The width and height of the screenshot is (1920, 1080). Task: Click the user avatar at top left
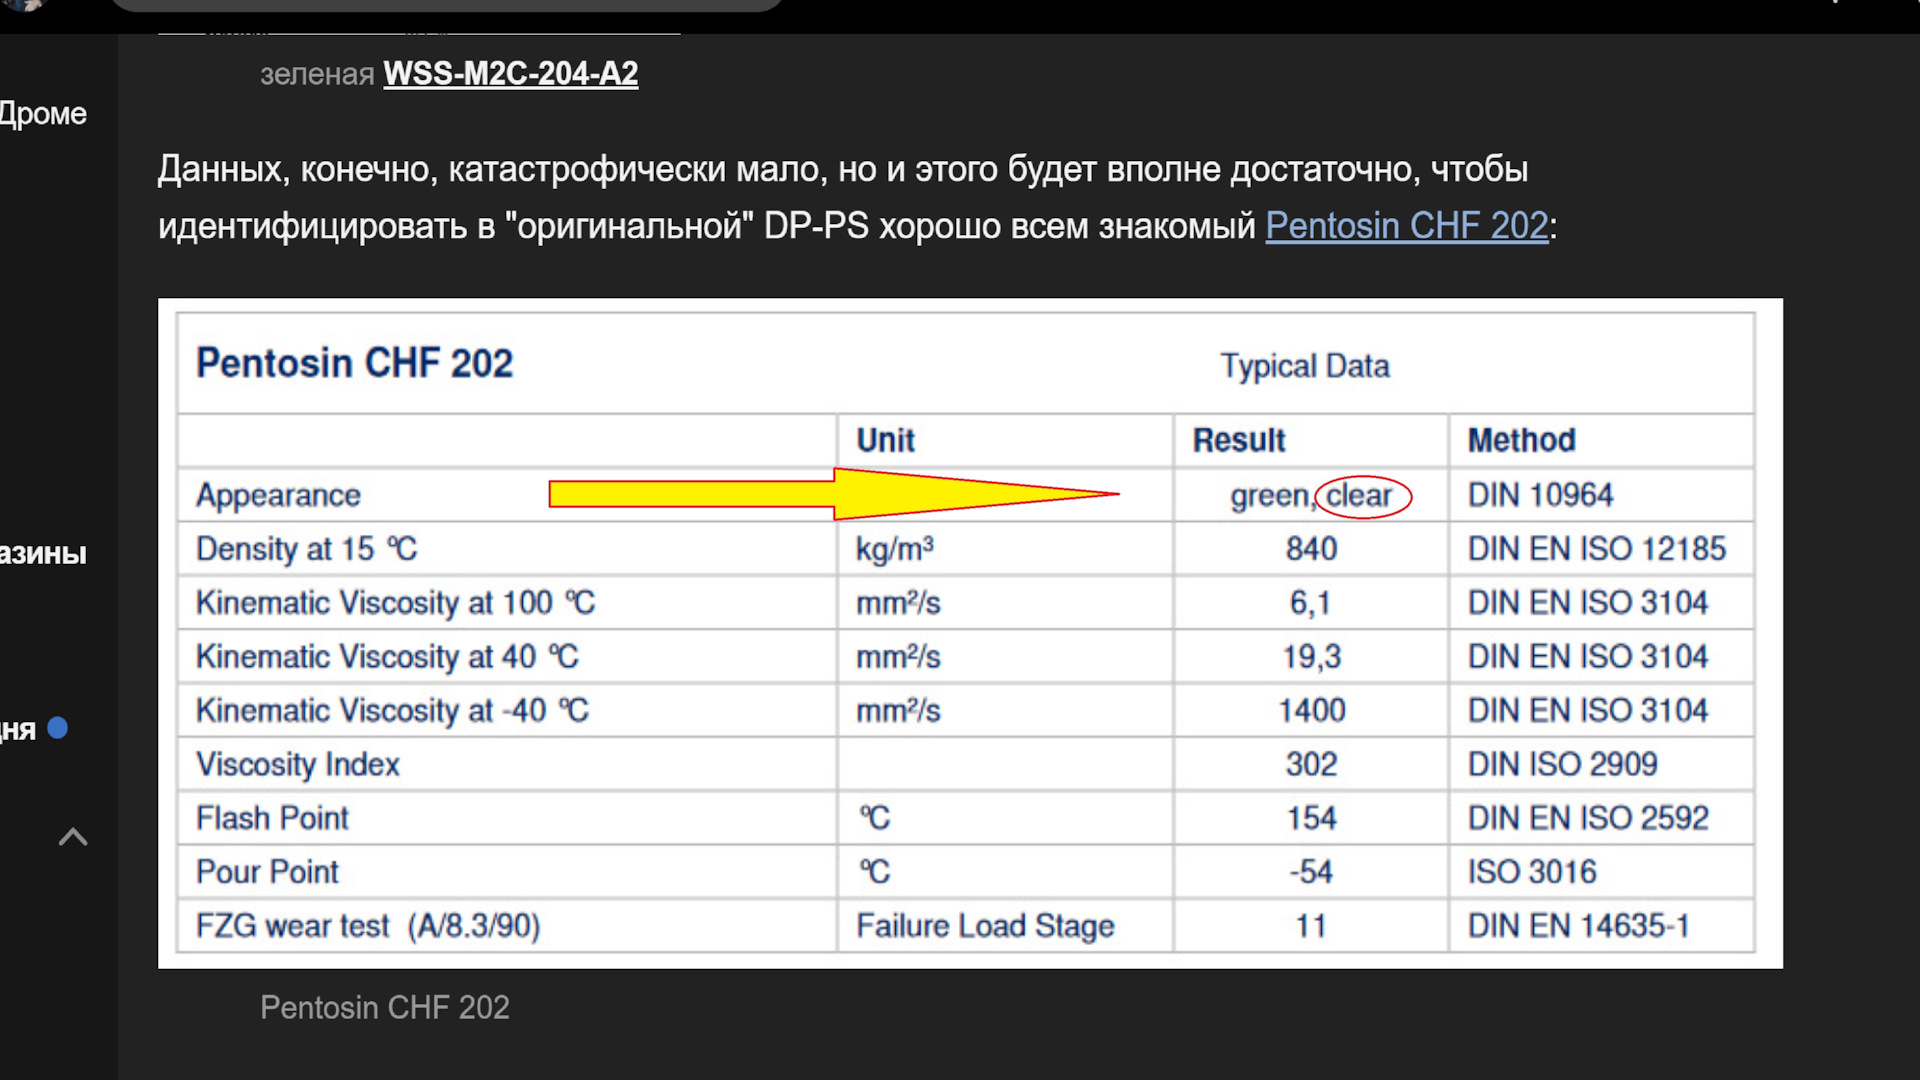(x=22, y=3)
